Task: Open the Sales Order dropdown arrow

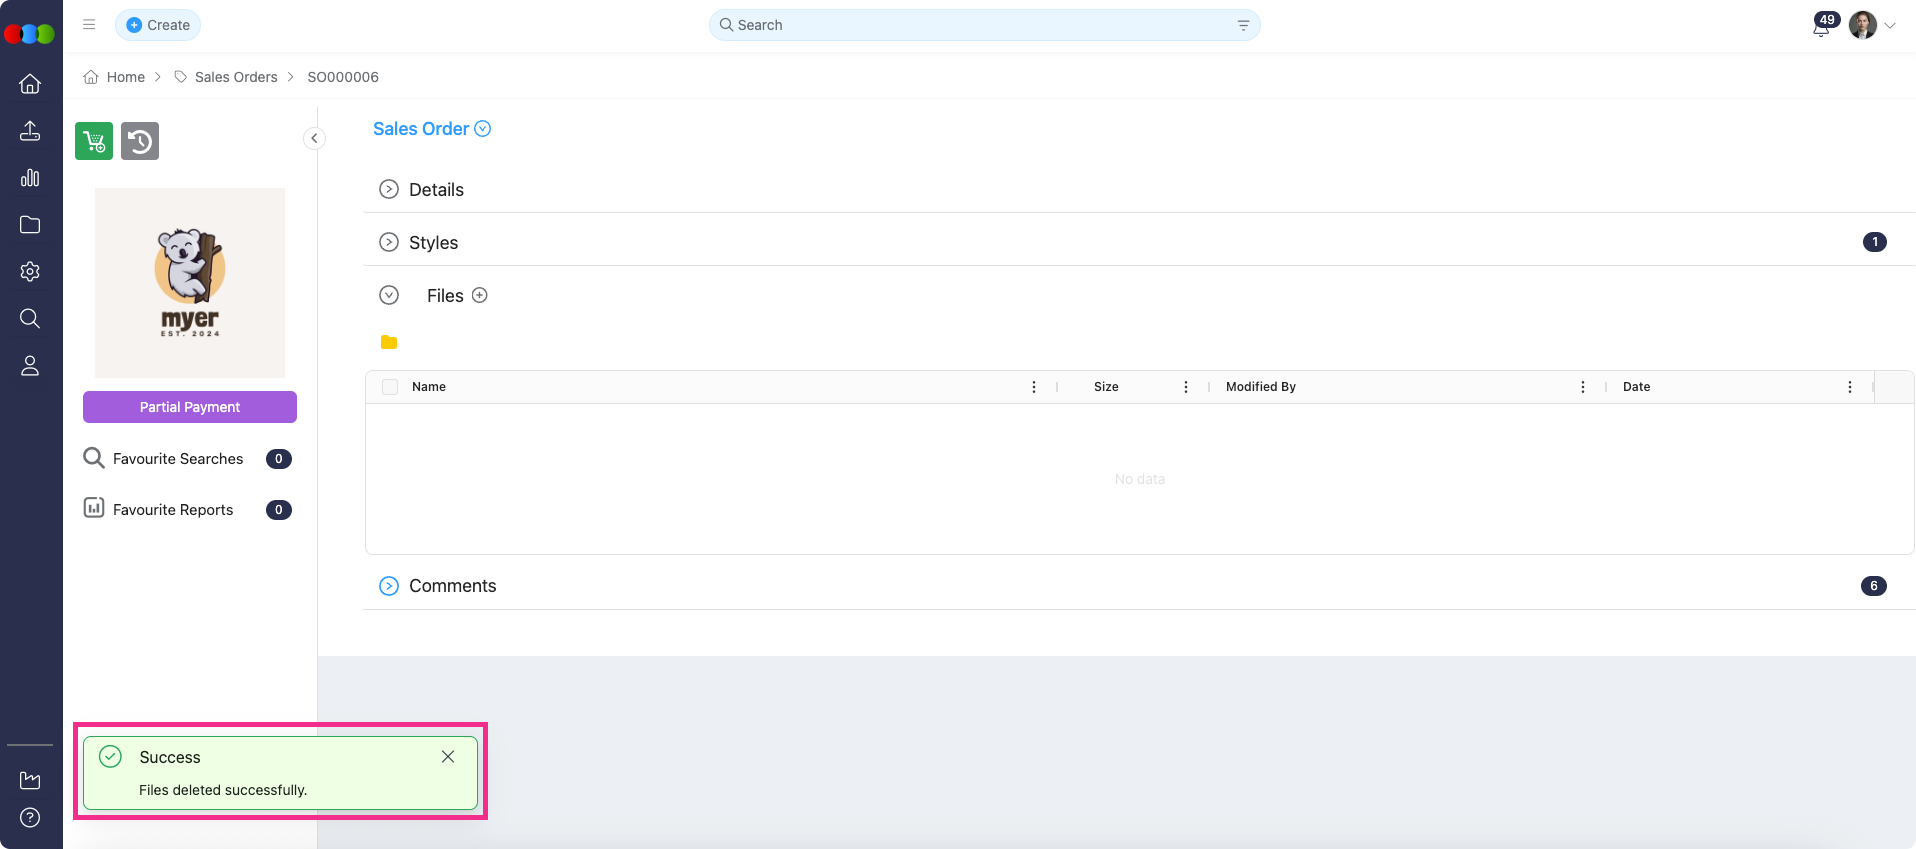Action: point(483,129)
